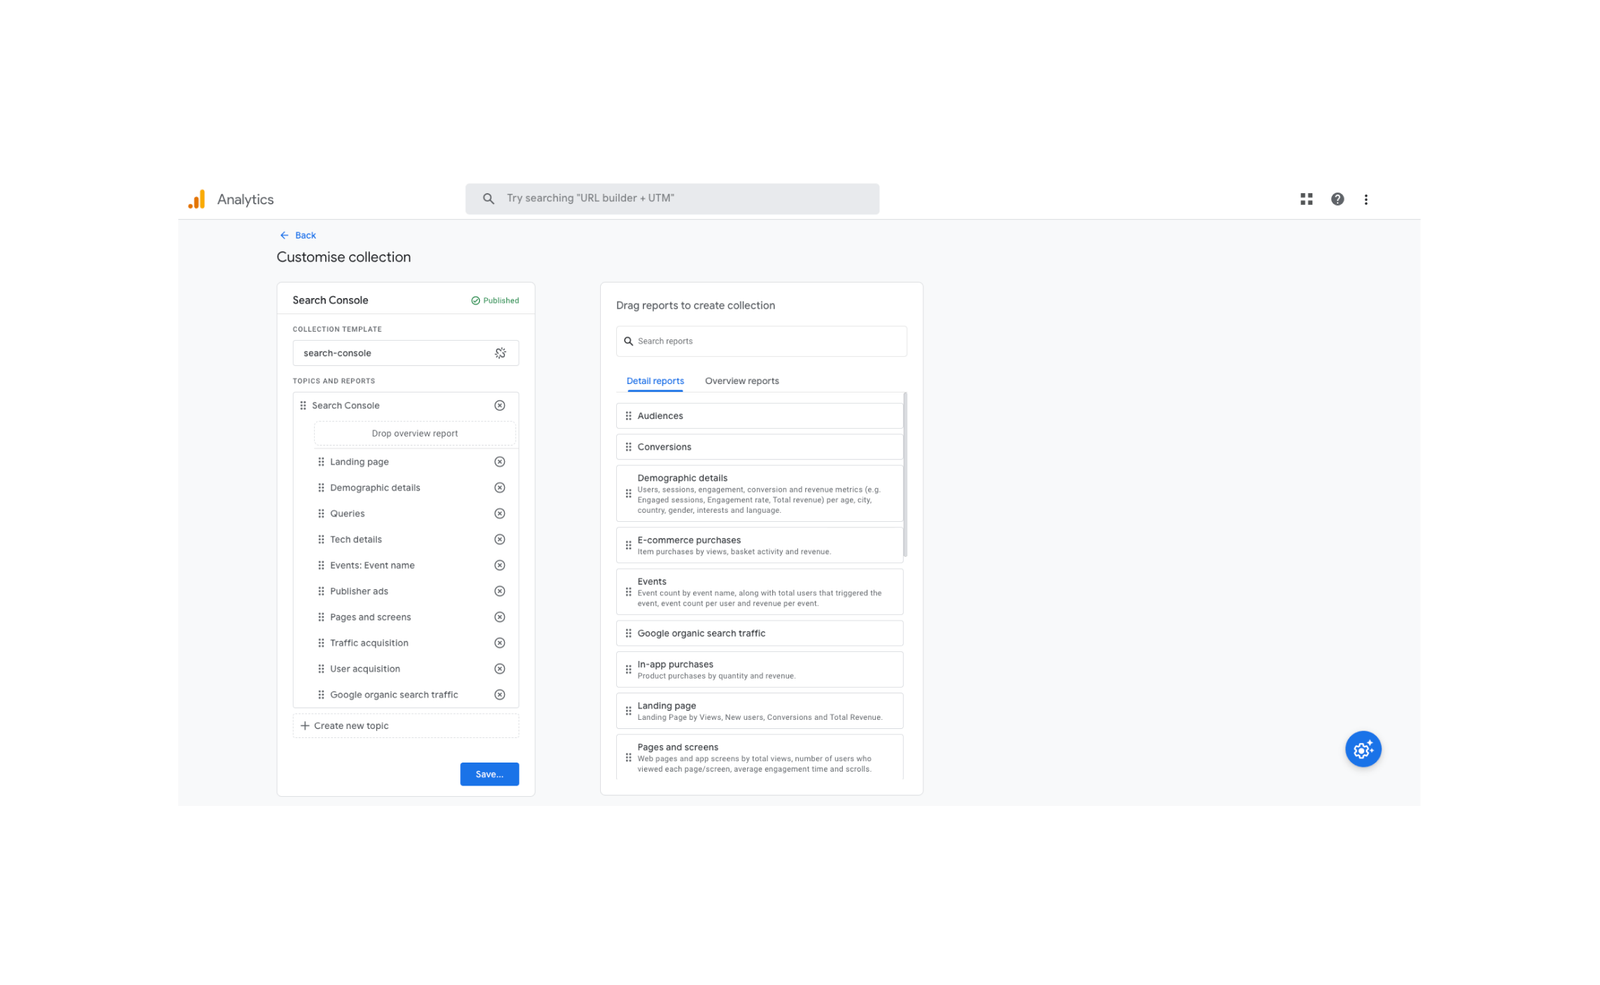Open the three-dot more options menu
The width and height of the screenshot is (1600, 985).
point(1366,199)
